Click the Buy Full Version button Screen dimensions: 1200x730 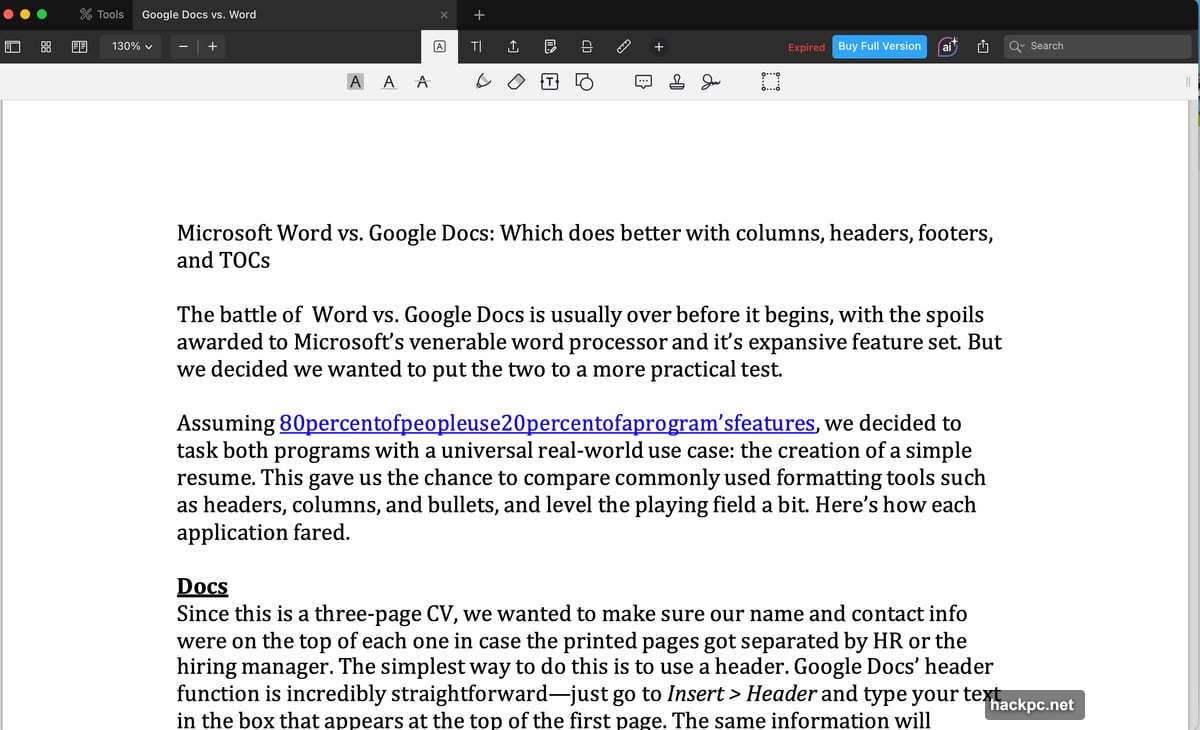(x=879, y=46)
